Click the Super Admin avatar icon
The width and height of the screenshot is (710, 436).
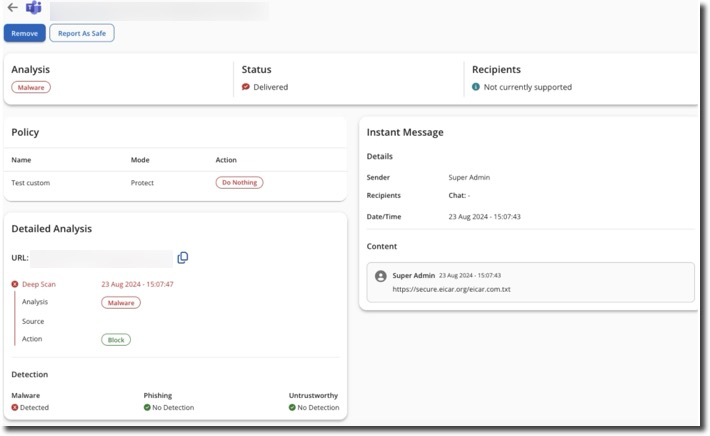pyautogui.click(x=380, y=276)
